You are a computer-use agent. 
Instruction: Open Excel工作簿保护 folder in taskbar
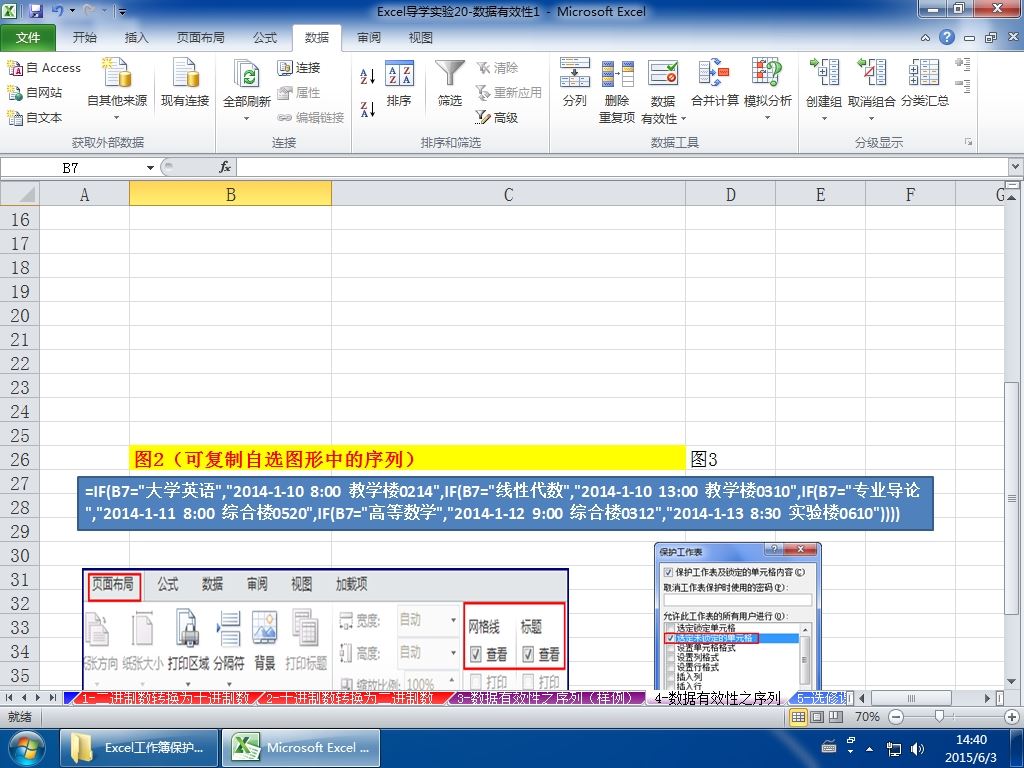tap(139, 748)
